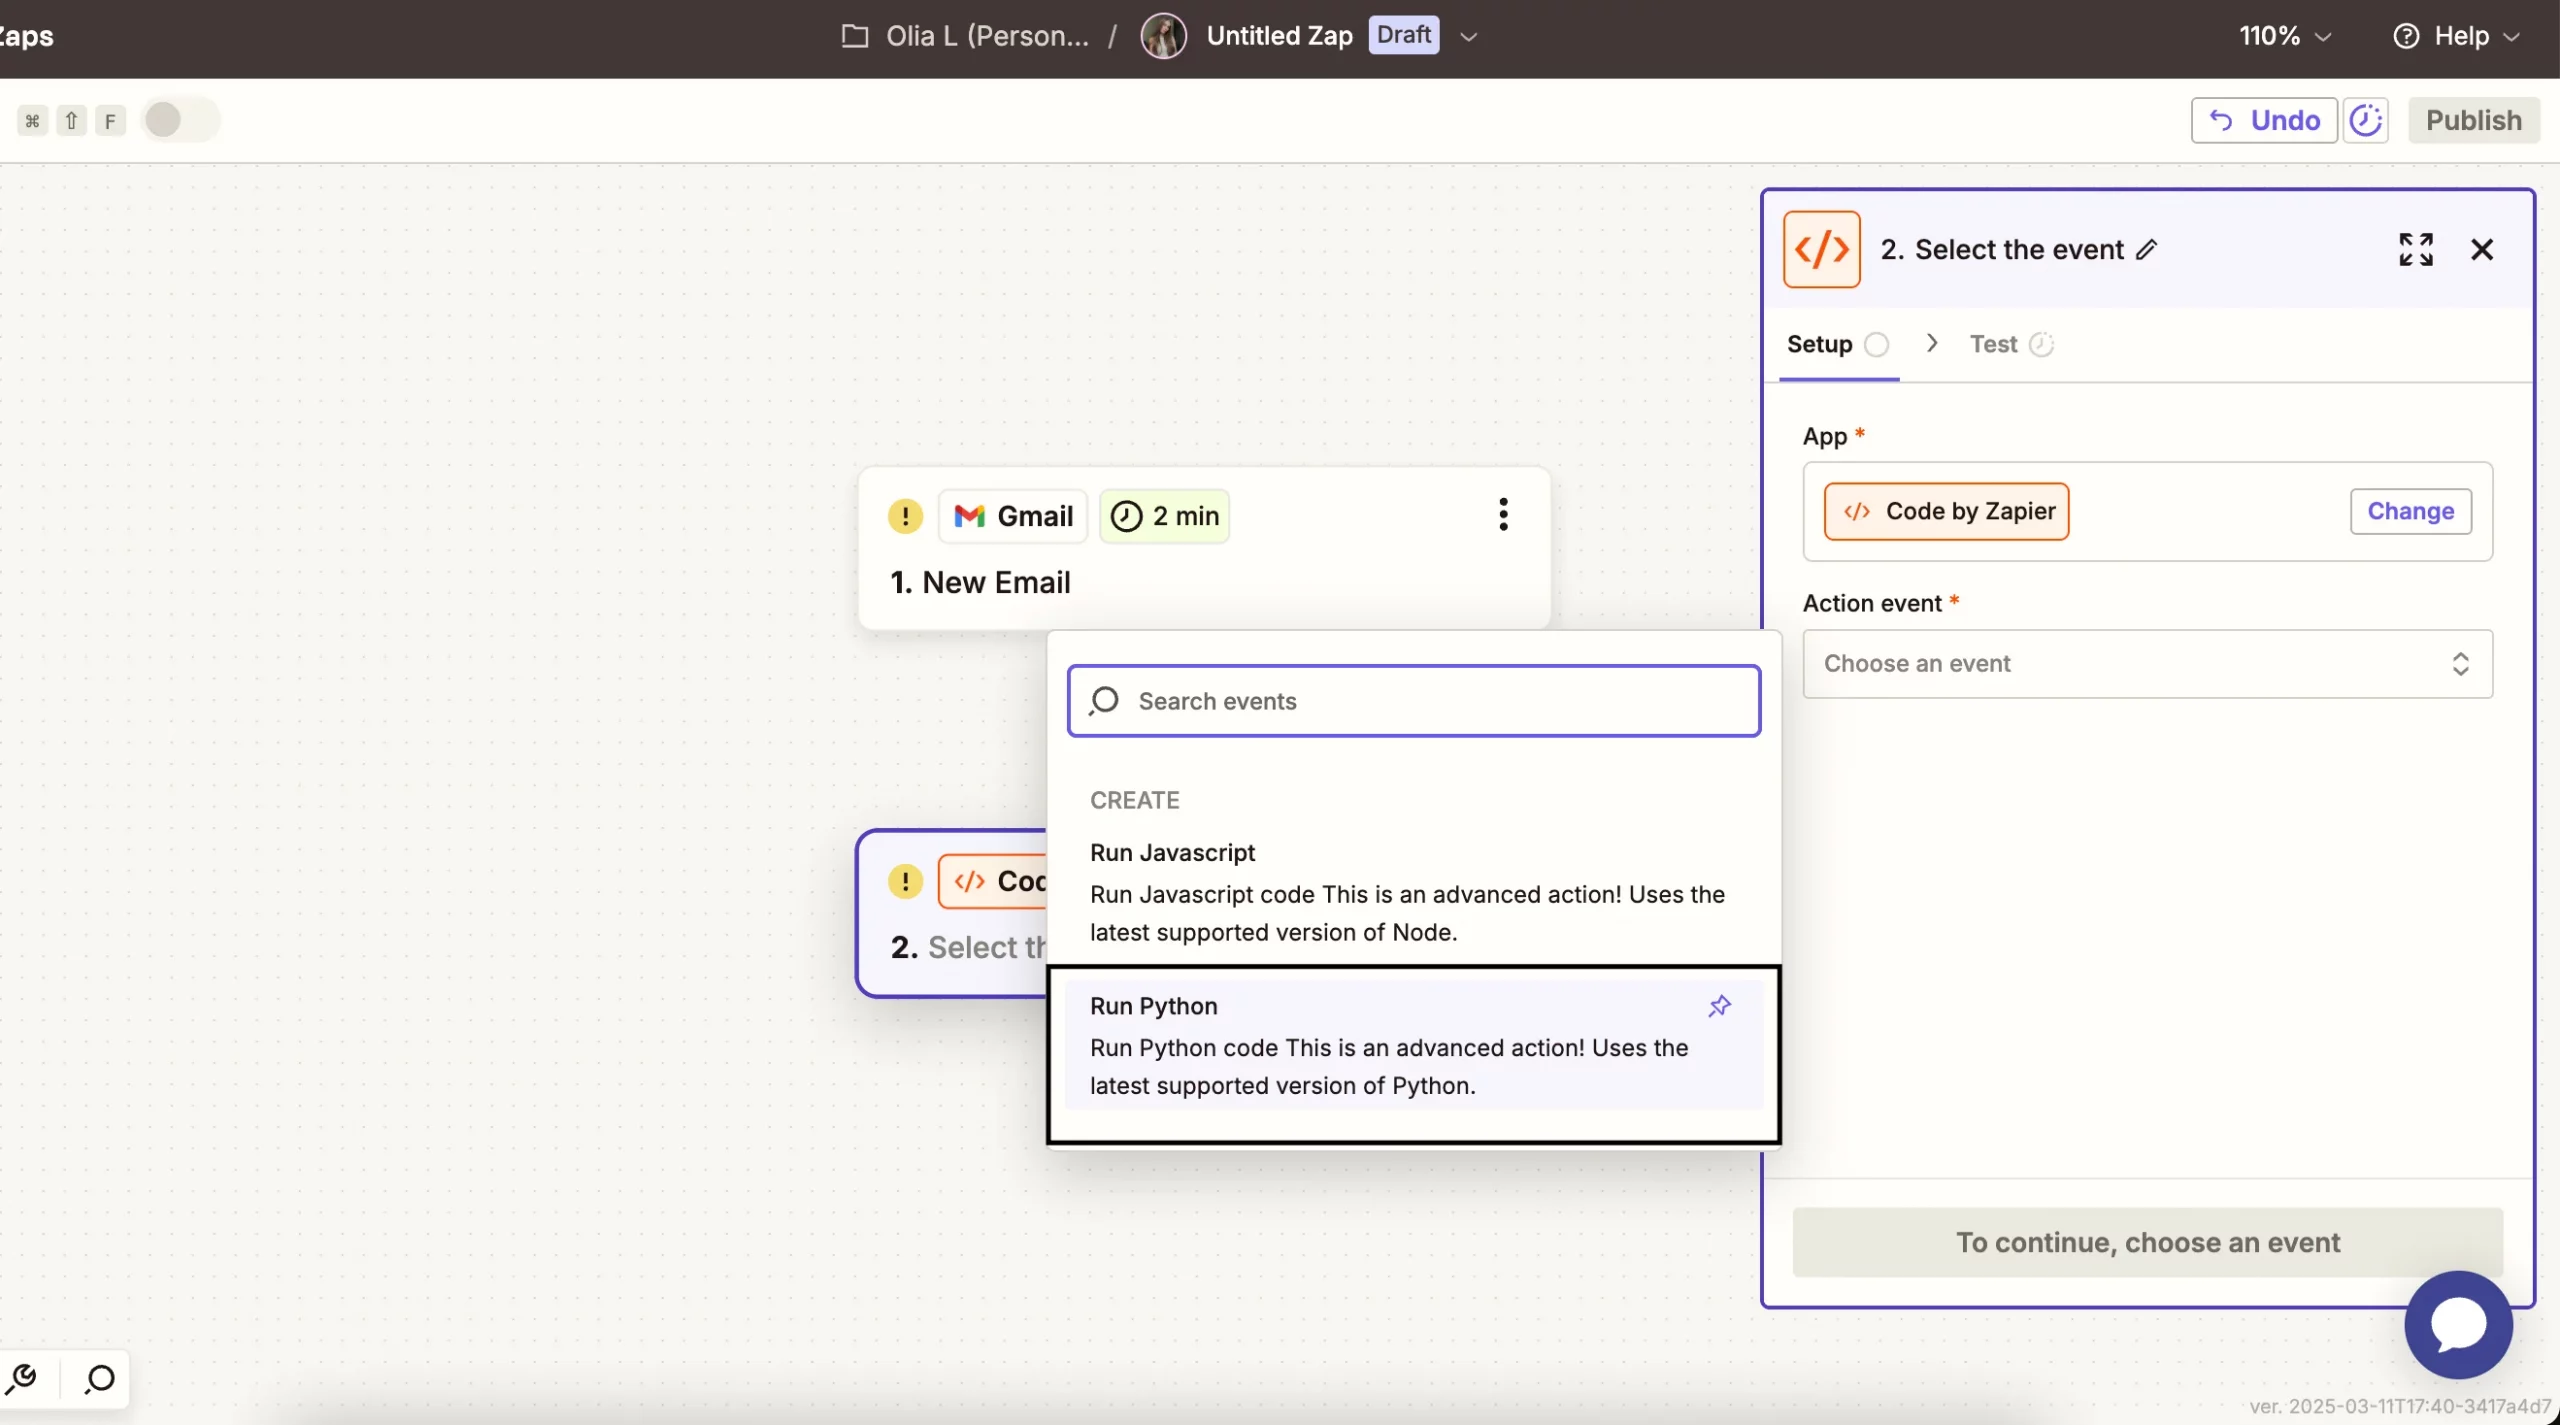Open the Gmail step three-dot menu
2560x1425 pixels.
[x=1503, y=515]
